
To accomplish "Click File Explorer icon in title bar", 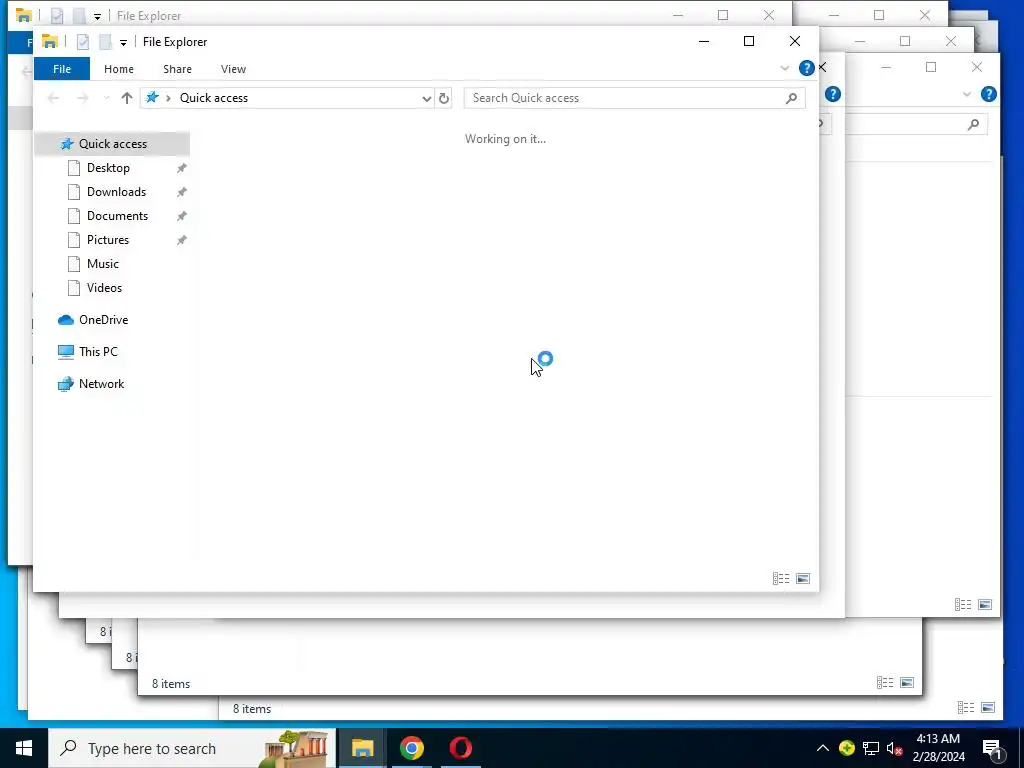I will click(x=50, y=42).
